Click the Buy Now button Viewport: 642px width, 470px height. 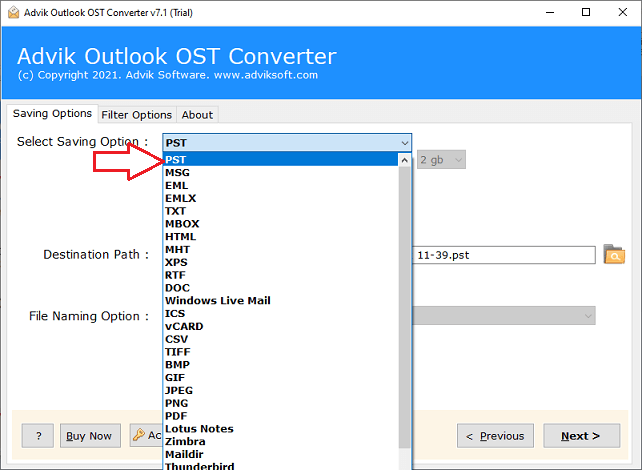pyautogui.click(x=88, y=436)
